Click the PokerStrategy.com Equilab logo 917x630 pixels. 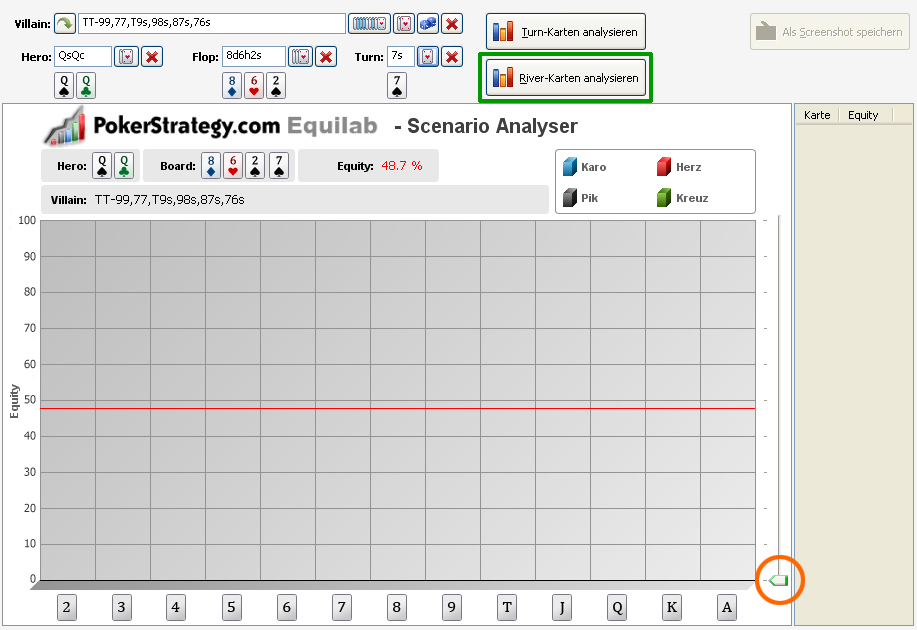click(x=211, y=126)
